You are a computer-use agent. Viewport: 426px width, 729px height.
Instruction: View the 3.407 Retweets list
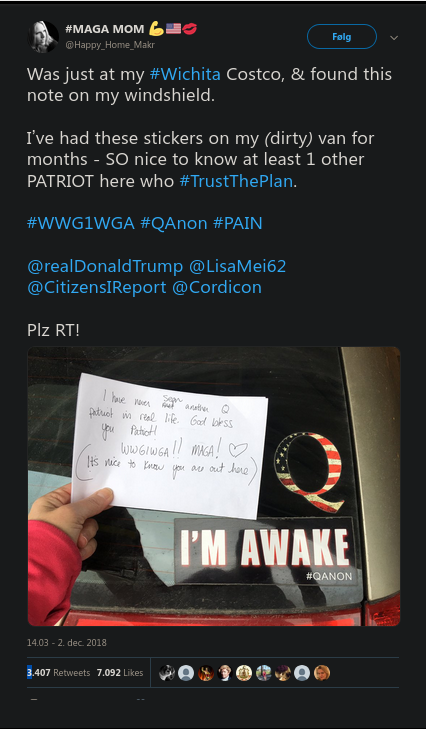tap(59, 673)
